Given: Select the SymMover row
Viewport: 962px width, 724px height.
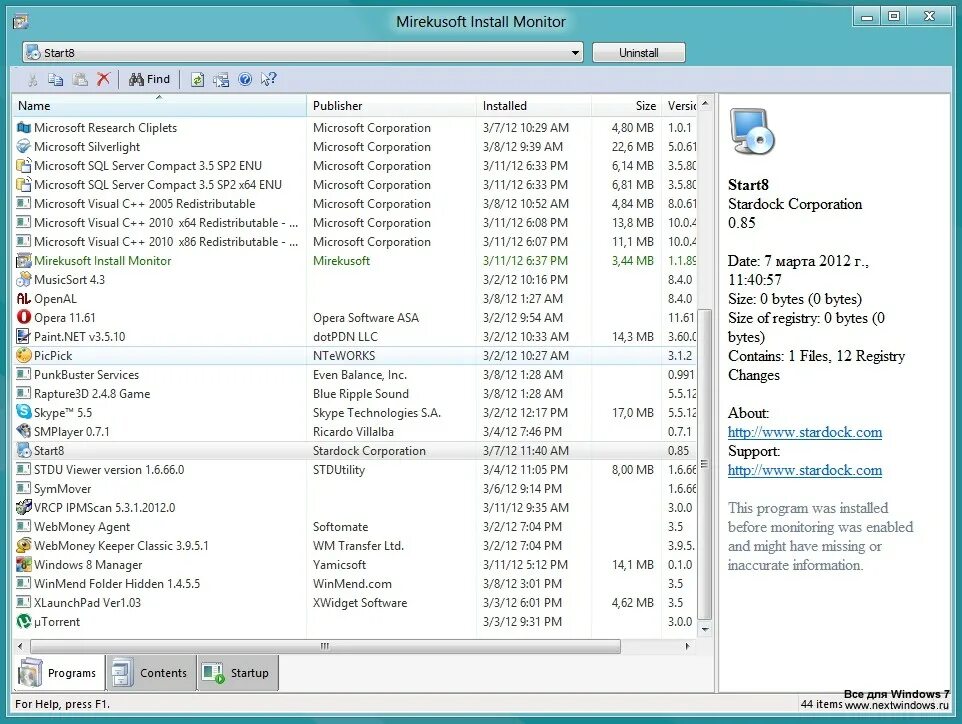Looking at the screenshot, I should [355, 488].
